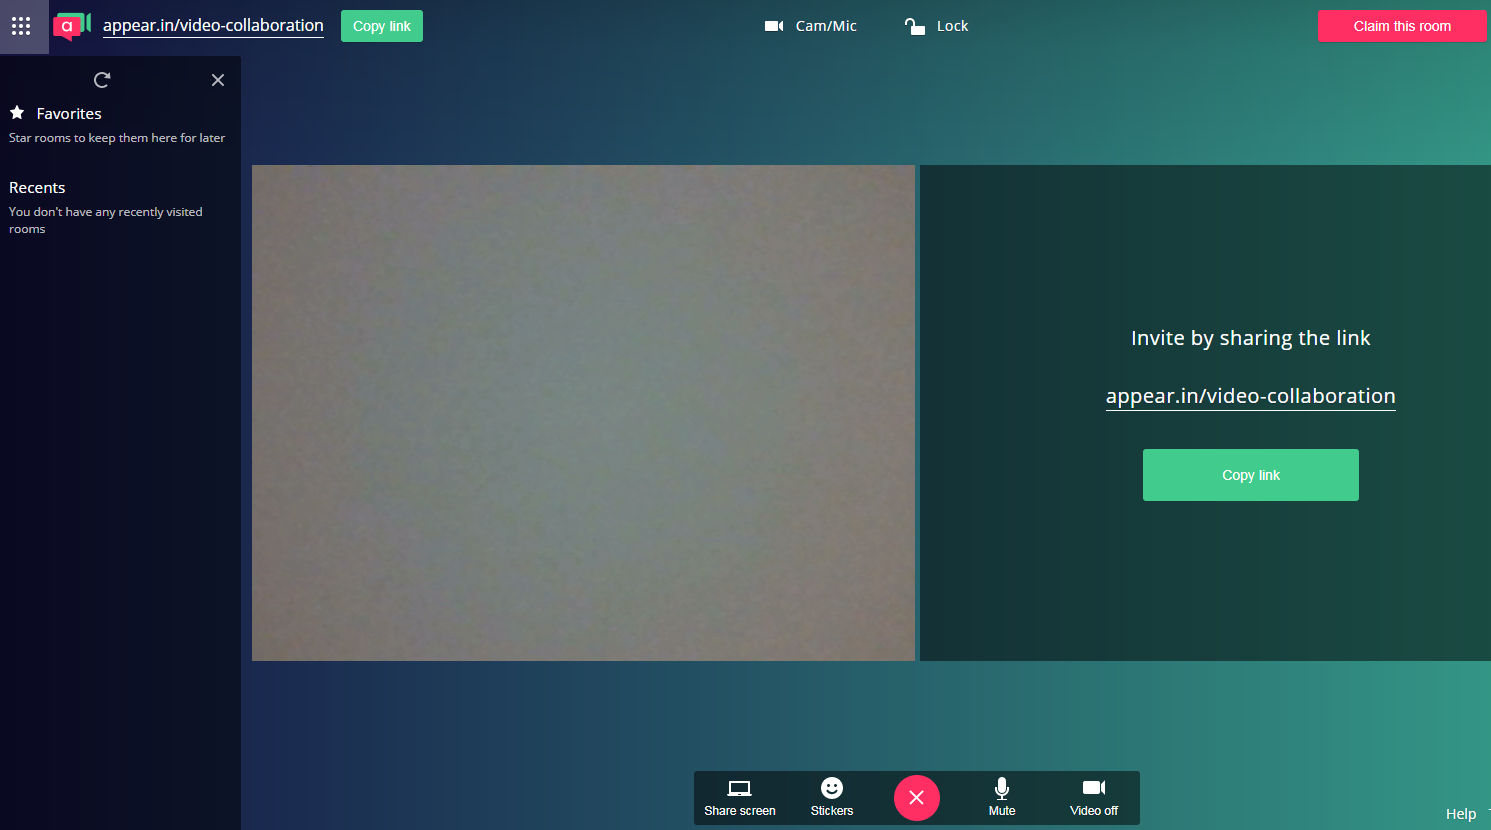1491x830 pixels.
Task: Copy room link from top bar
Action: pyautogui.click(x=382, y=26)
